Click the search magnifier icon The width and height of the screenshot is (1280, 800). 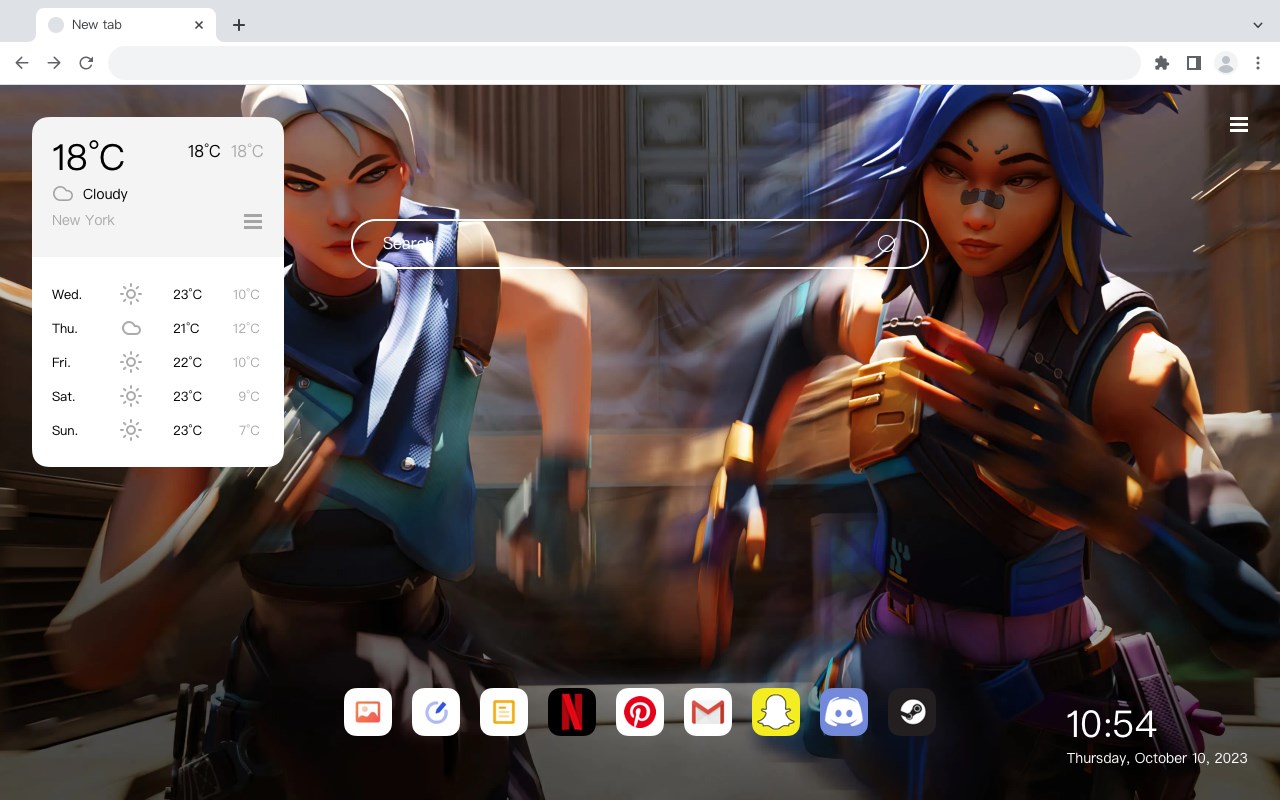tap(886, 244)
